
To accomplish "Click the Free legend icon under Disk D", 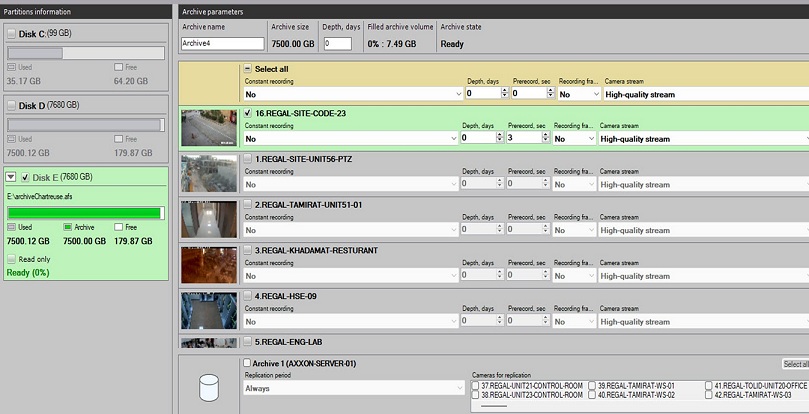I will (118, 140).
